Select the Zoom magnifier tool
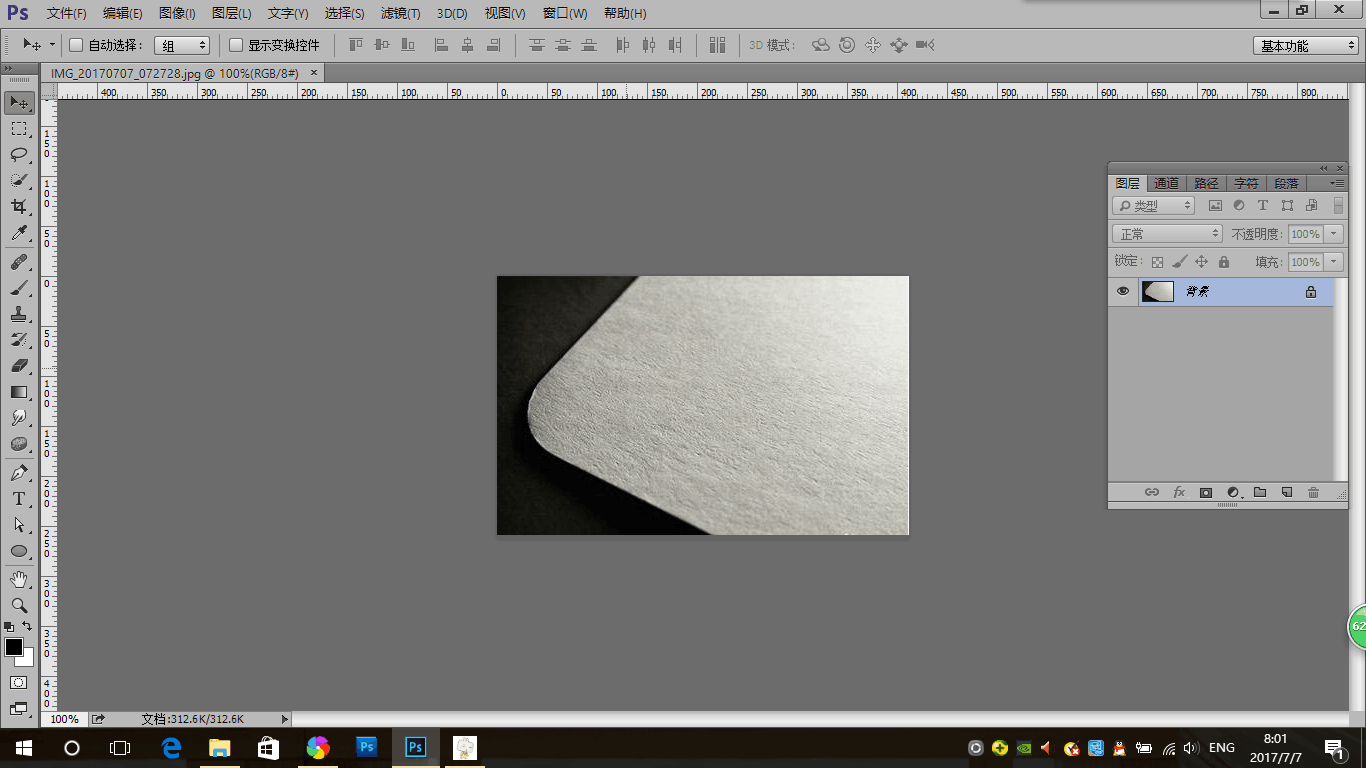The width and height of the screenshot is (1366, 768). [x=19, y=605]
